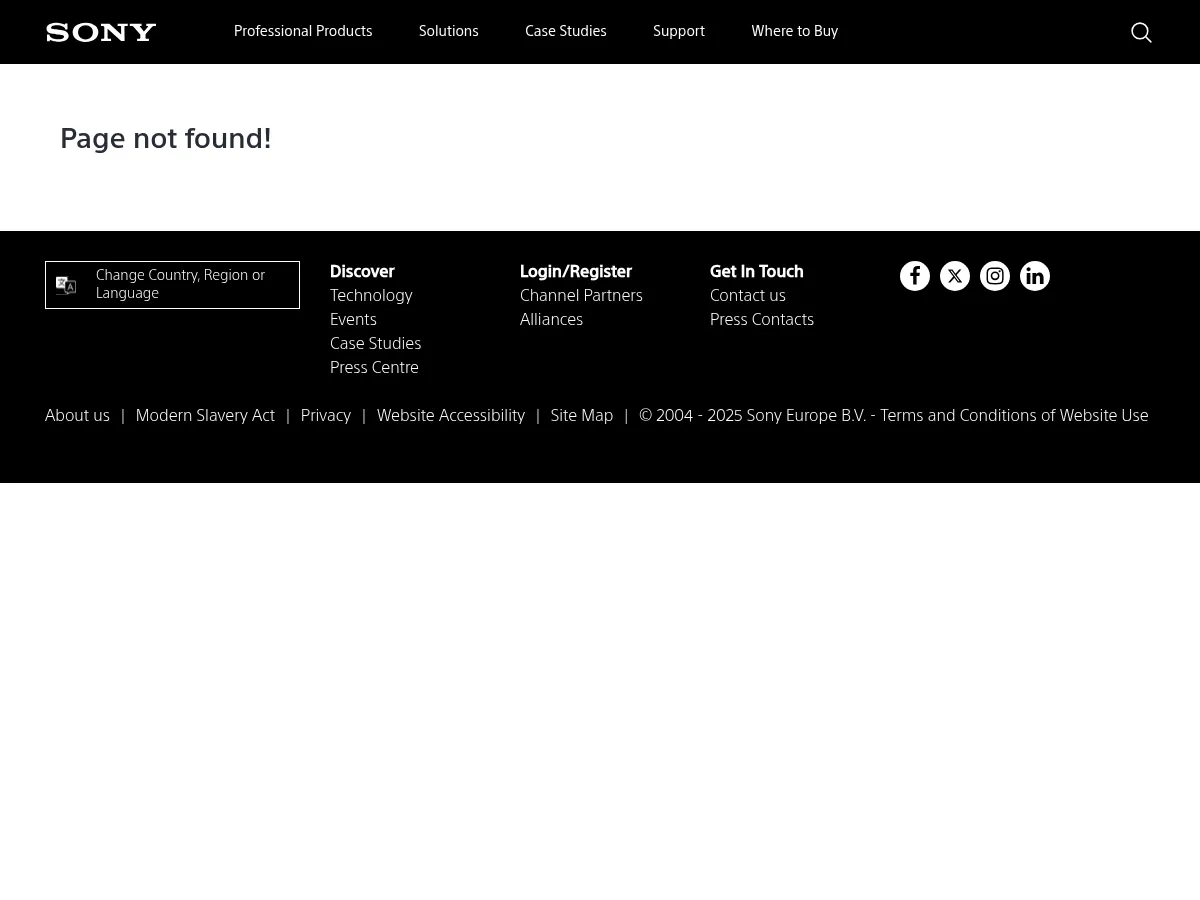Visit the X (Twitter) social icon

(x=955, y=276)
